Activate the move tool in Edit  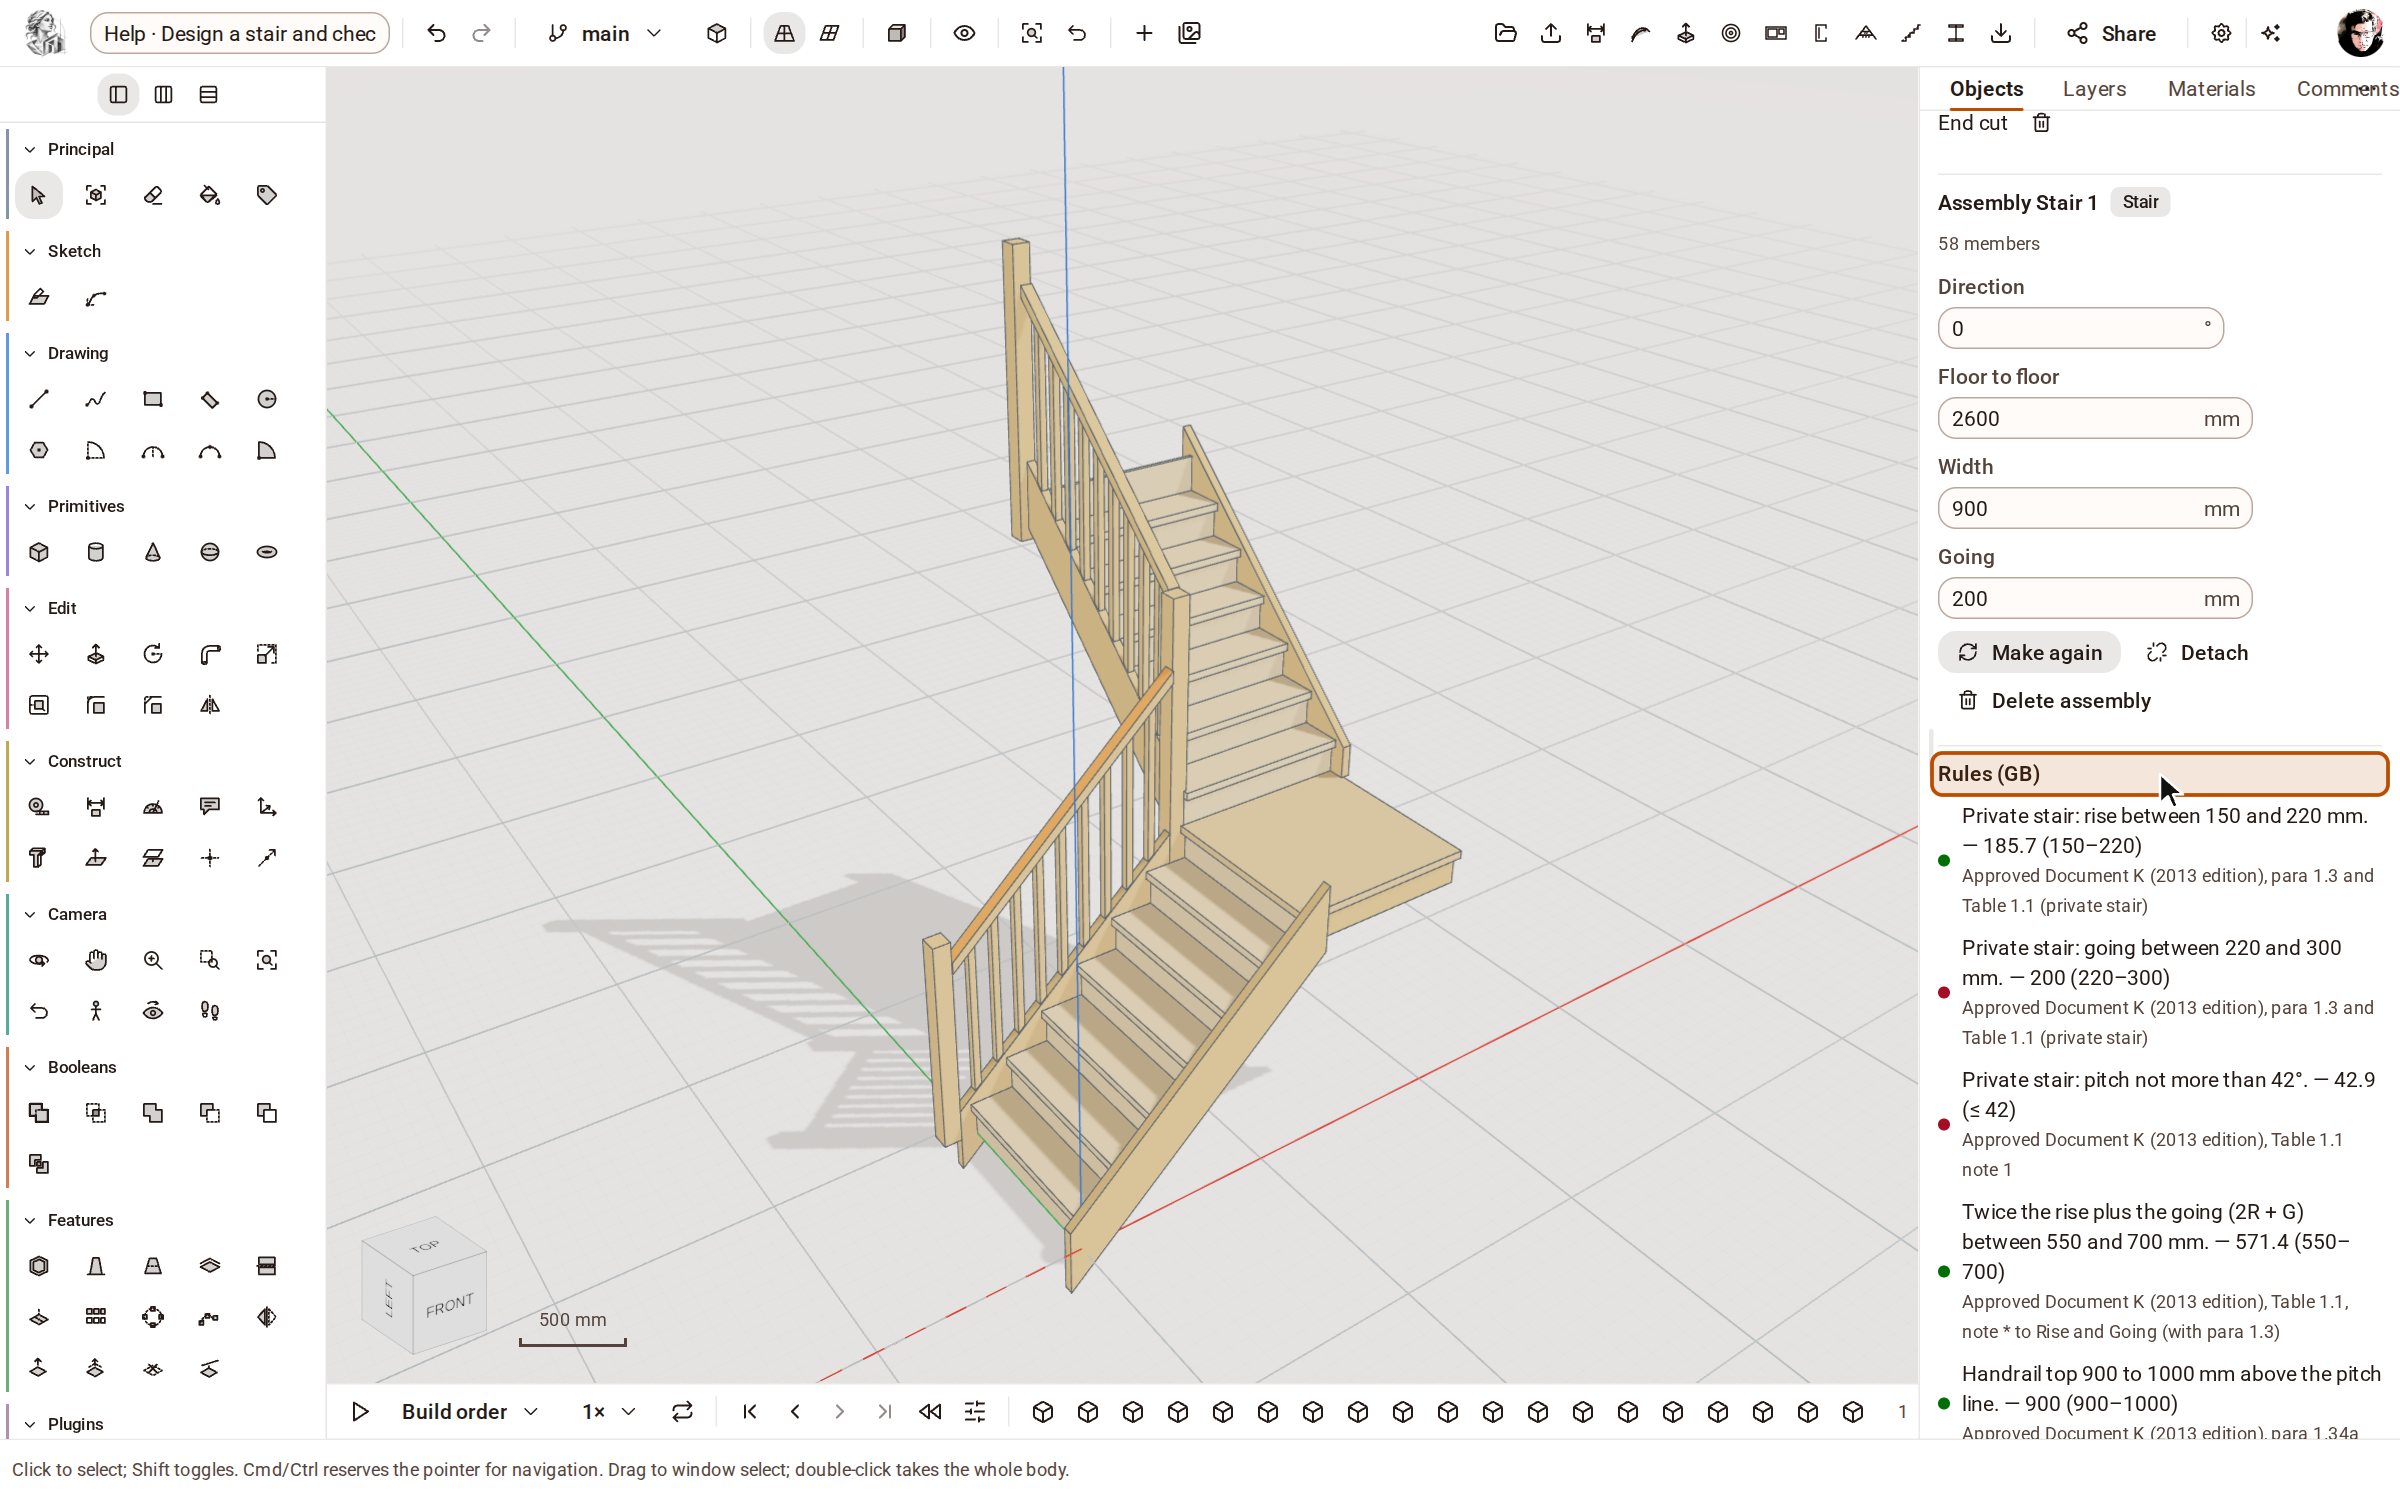point(39,654)
